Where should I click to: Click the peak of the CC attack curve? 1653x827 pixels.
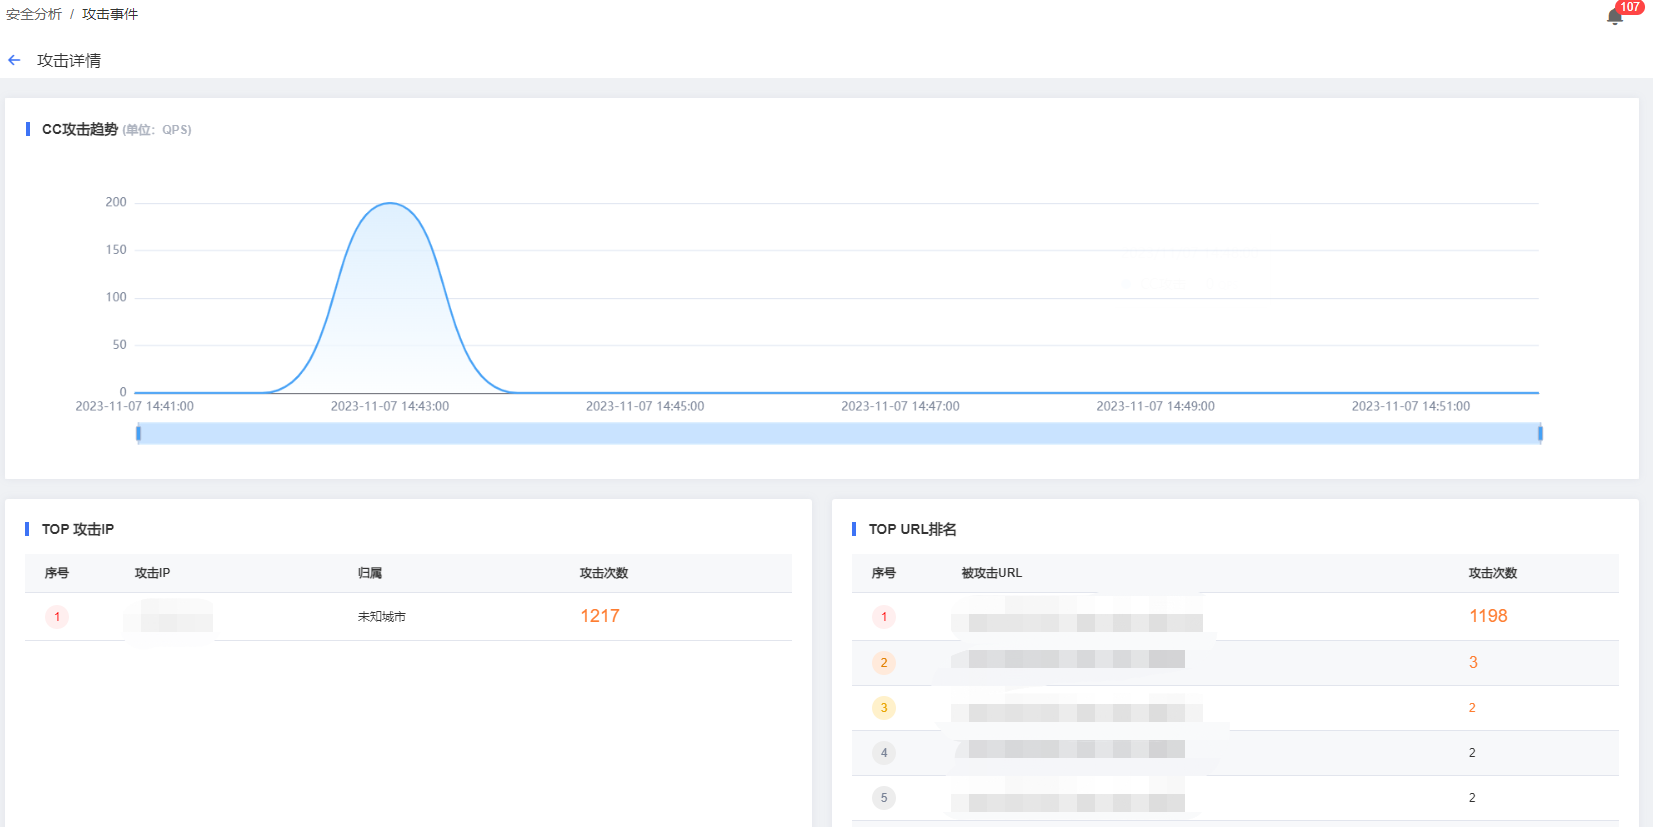tap(390, 204)
